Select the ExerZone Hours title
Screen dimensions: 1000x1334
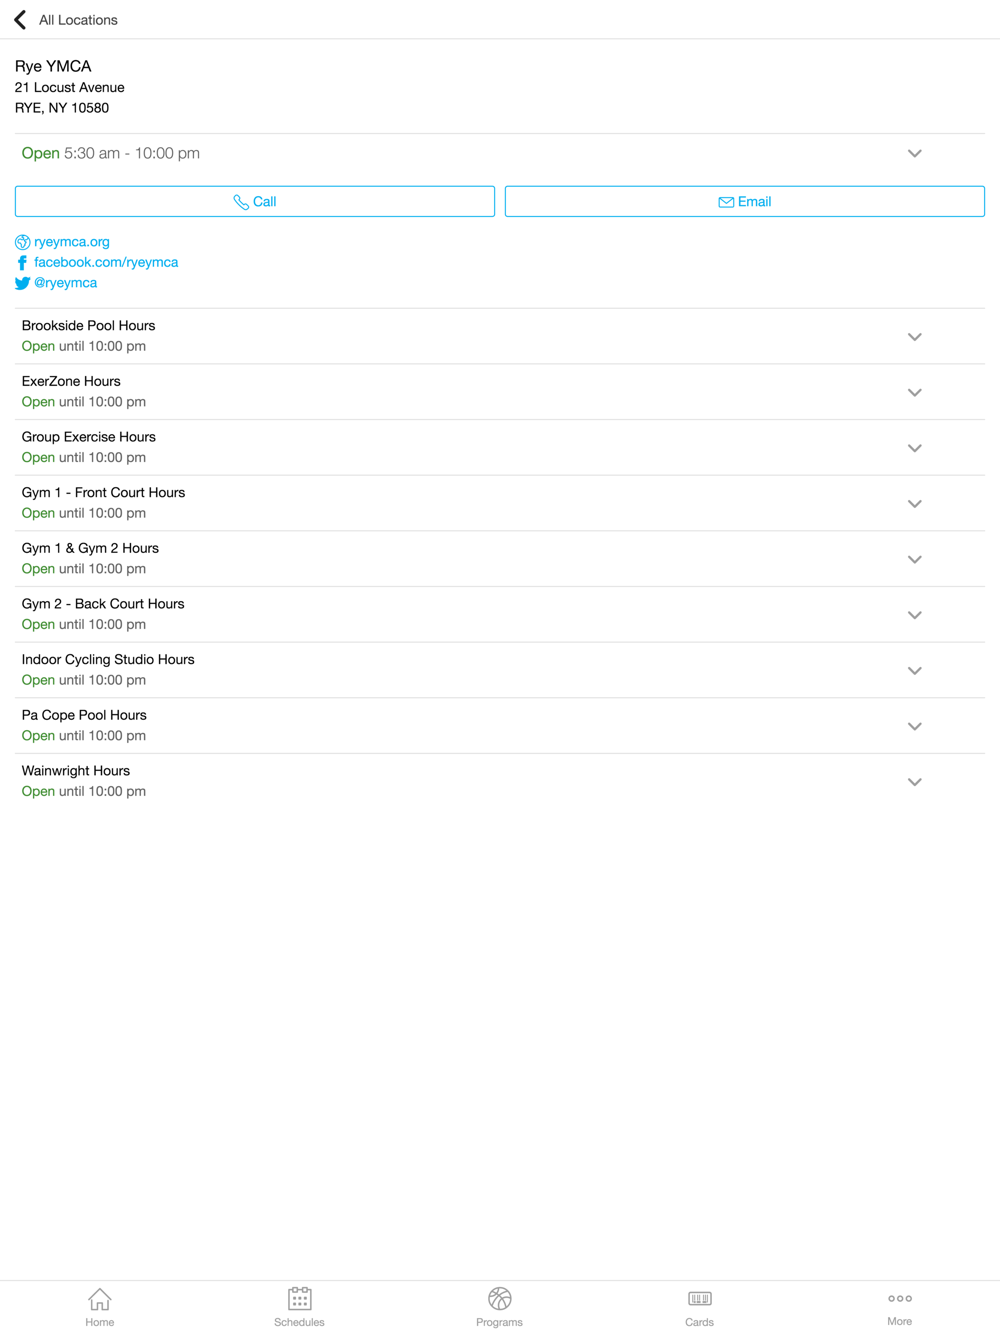pos(71,381)
